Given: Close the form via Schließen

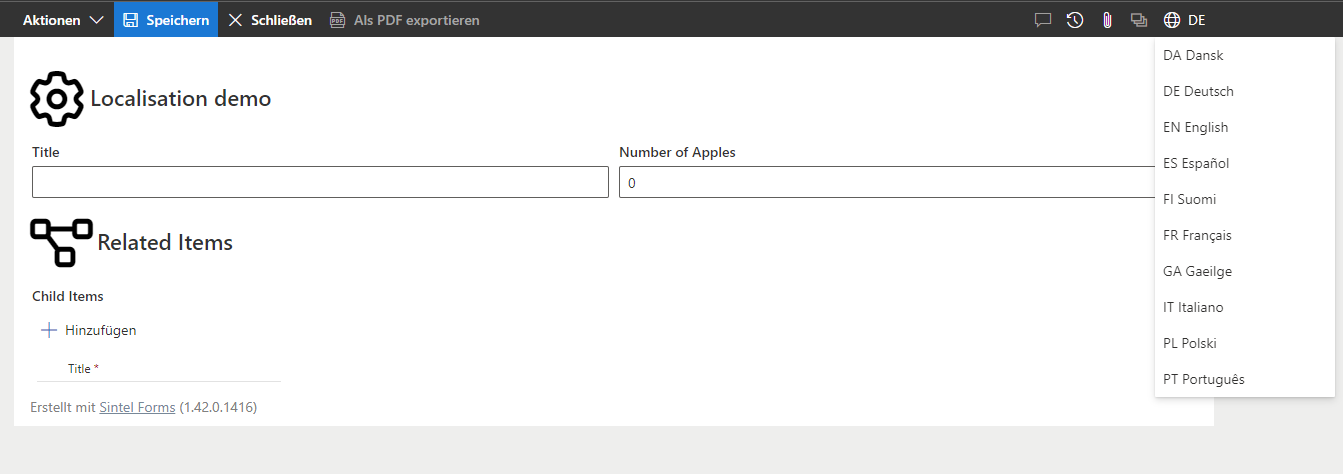Looking at the screenshot, I should (270, 20).
